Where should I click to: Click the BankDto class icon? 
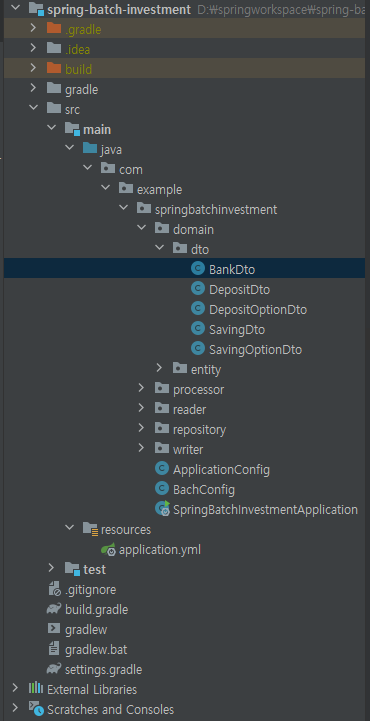[198, 269]
